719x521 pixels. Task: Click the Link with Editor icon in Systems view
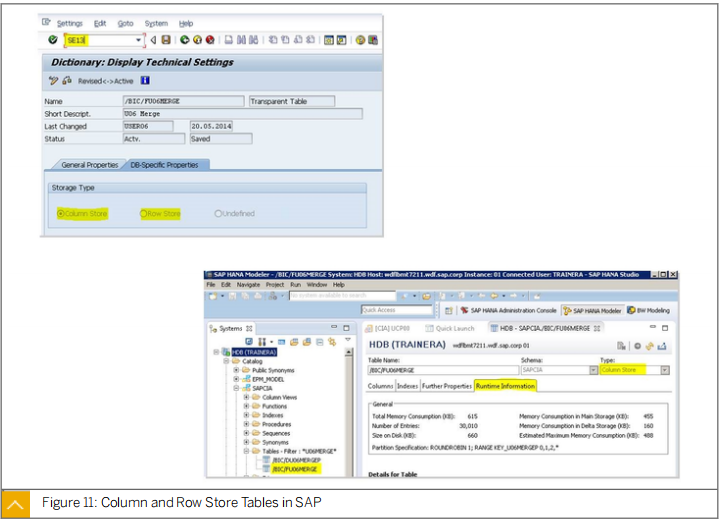coord(332,342)
